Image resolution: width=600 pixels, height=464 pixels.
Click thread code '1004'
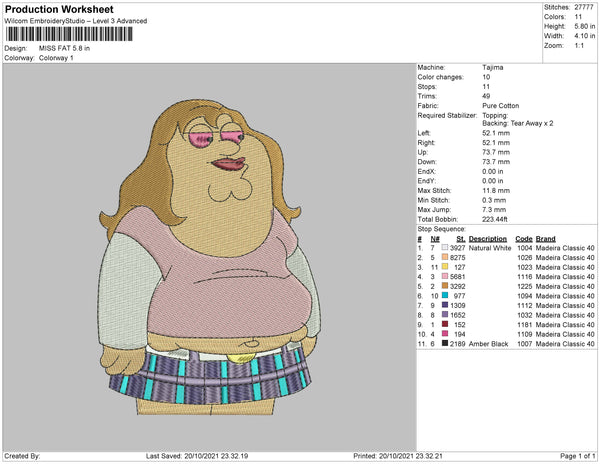[x=525, y=248]
